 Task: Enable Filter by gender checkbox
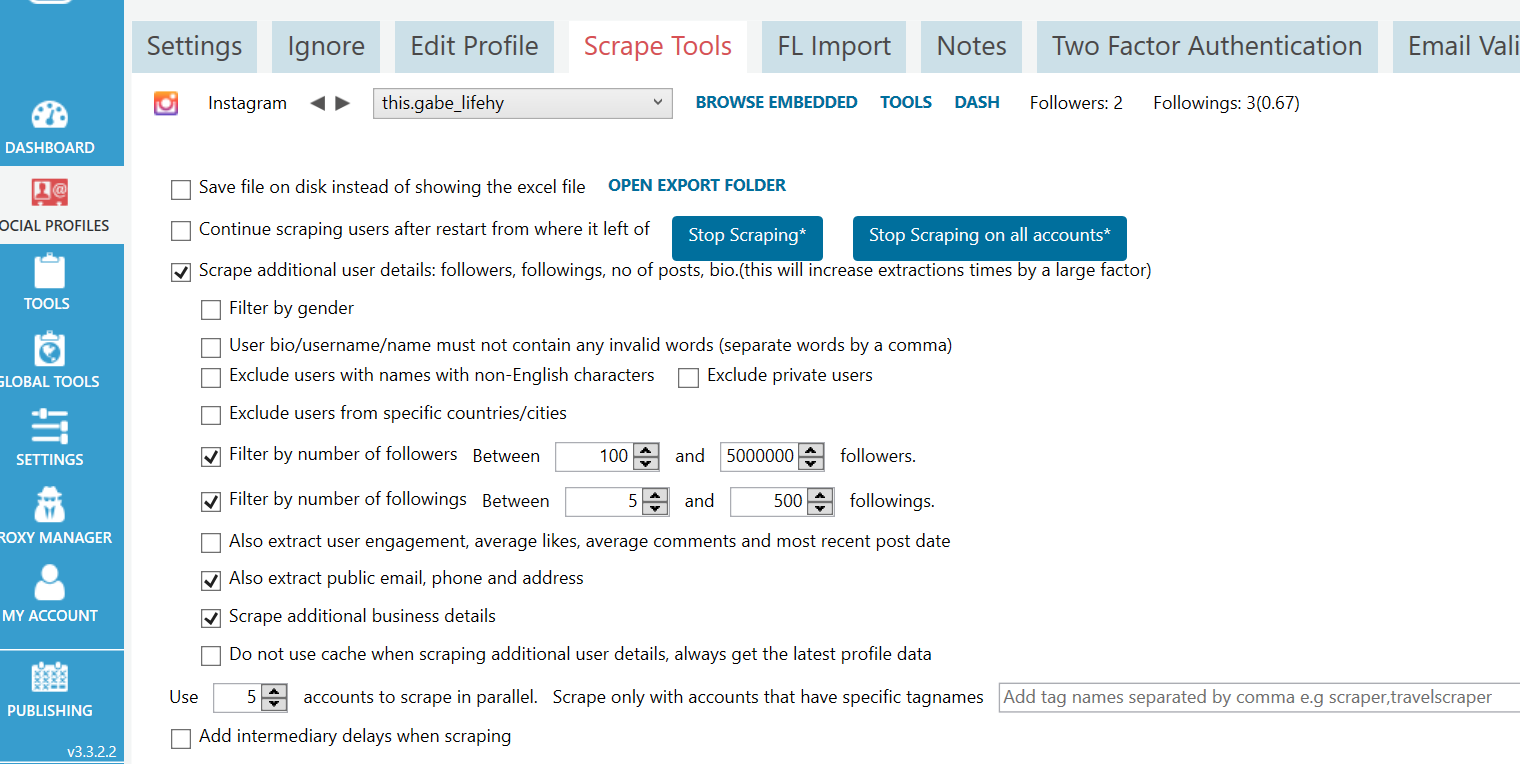click(x=211, y=310)
